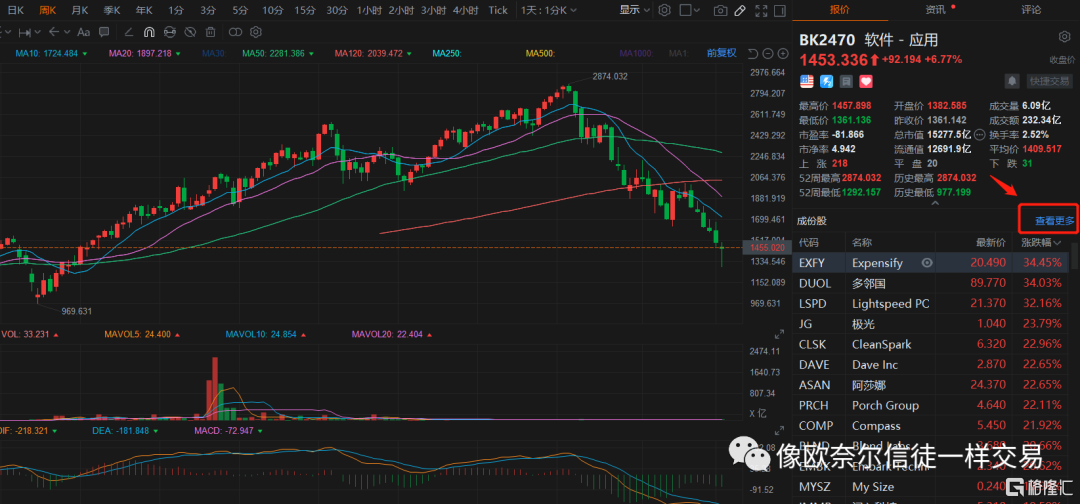Zoom in chart with plus icon
The width and height of the screenshot is (1080, 504).
[784, 54]
